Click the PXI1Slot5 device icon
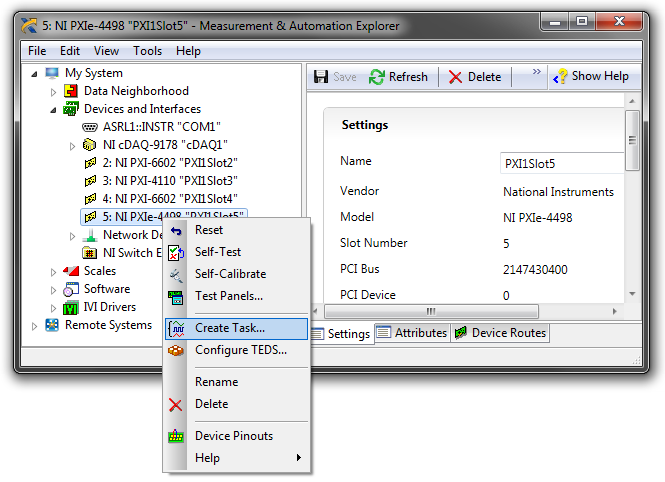Image resolution: width=665 pixels, height=482 pixels. tap(90, 217)
